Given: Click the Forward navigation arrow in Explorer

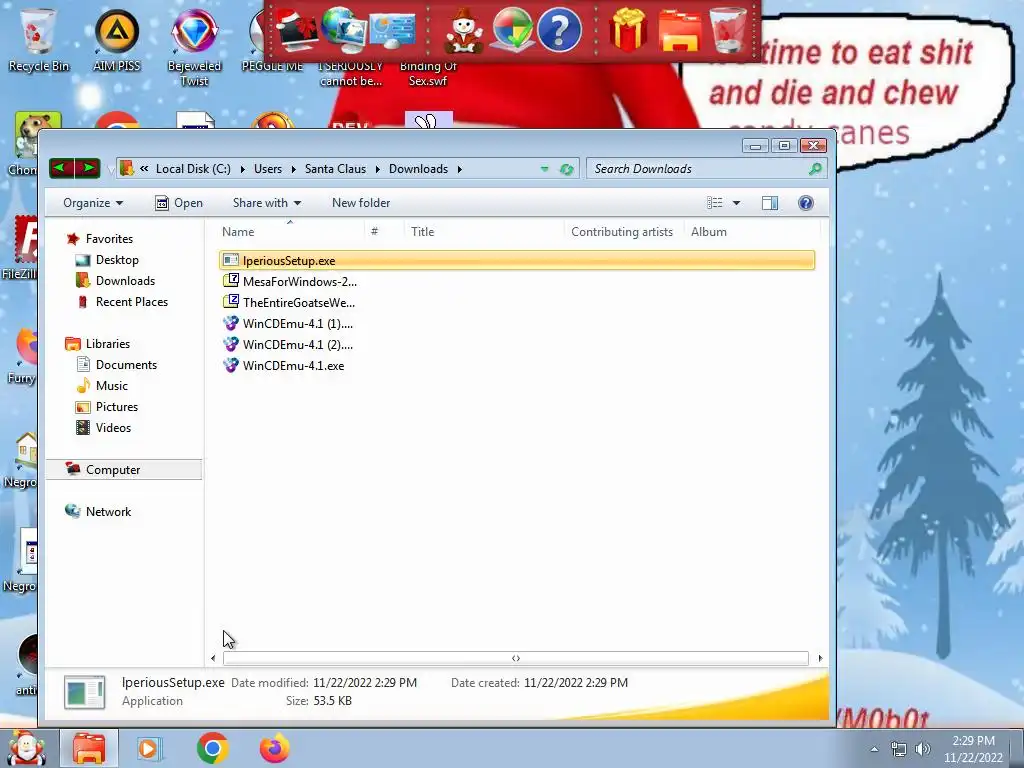Looking at the screenshot, I should pyautogui.click(x=88, y=168).
